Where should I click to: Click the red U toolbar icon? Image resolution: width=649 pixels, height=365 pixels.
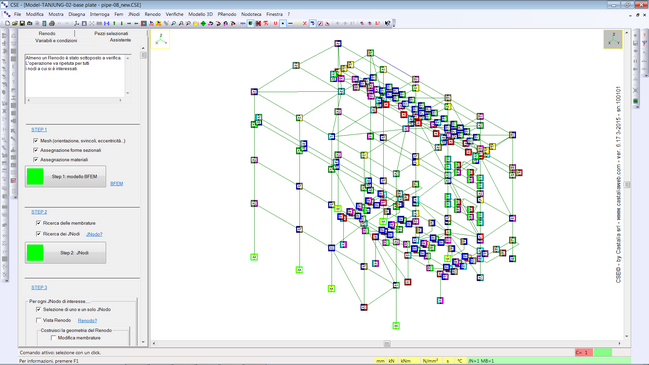(275, 24)
